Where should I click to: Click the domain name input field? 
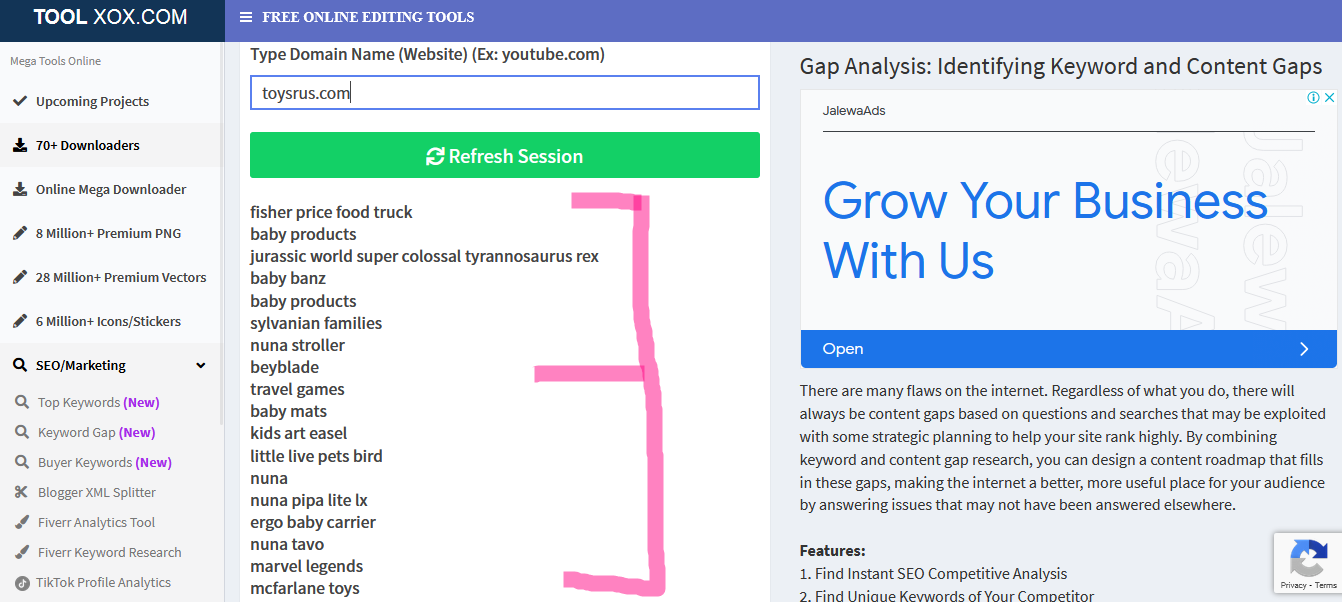[x=505, y=93]
